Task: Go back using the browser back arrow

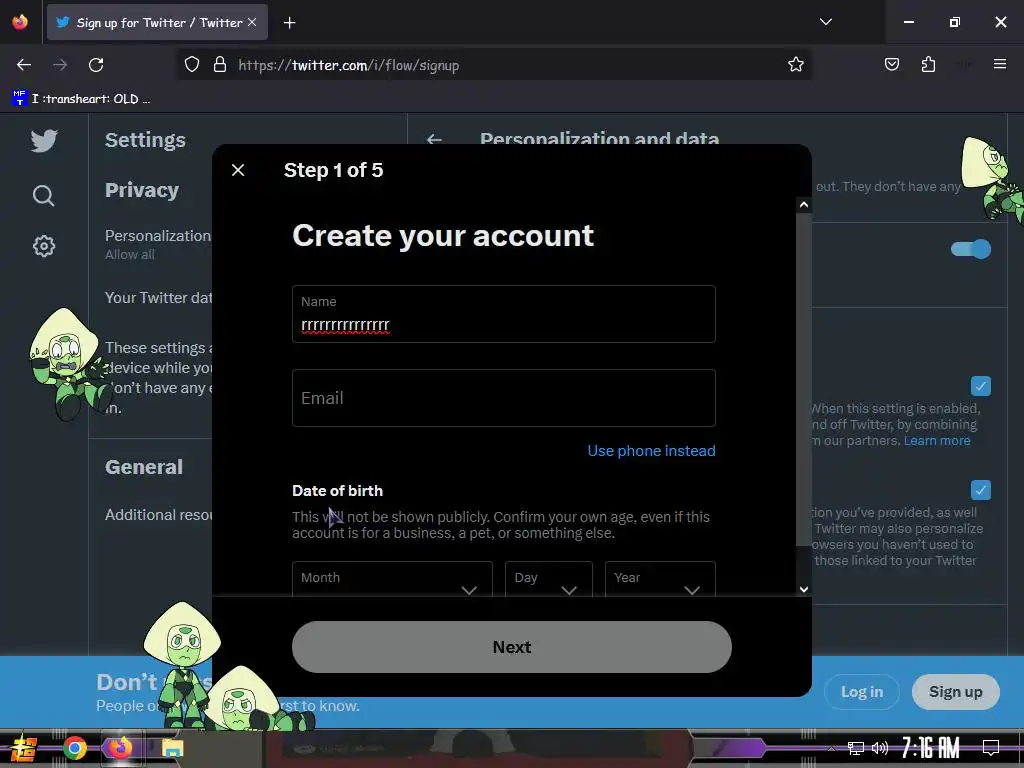Action: (x=24, y=65)
